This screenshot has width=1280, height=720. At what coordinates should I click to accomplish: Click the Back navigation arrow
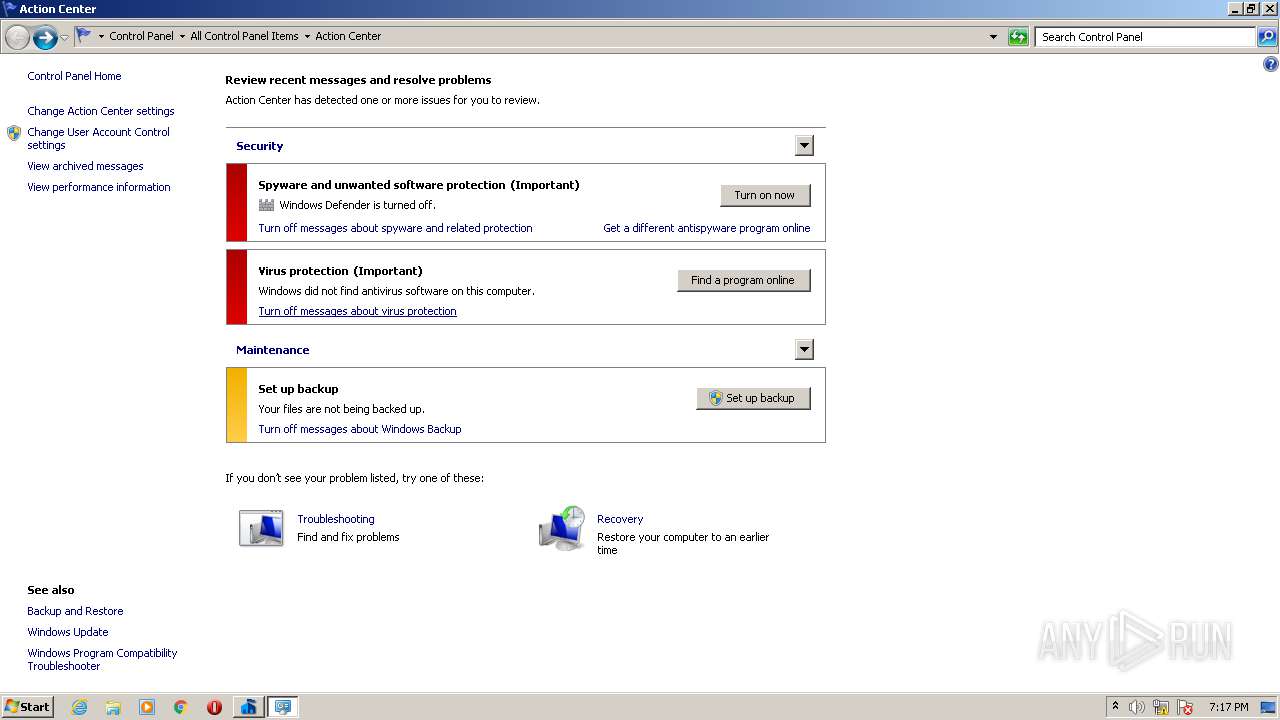17,38
